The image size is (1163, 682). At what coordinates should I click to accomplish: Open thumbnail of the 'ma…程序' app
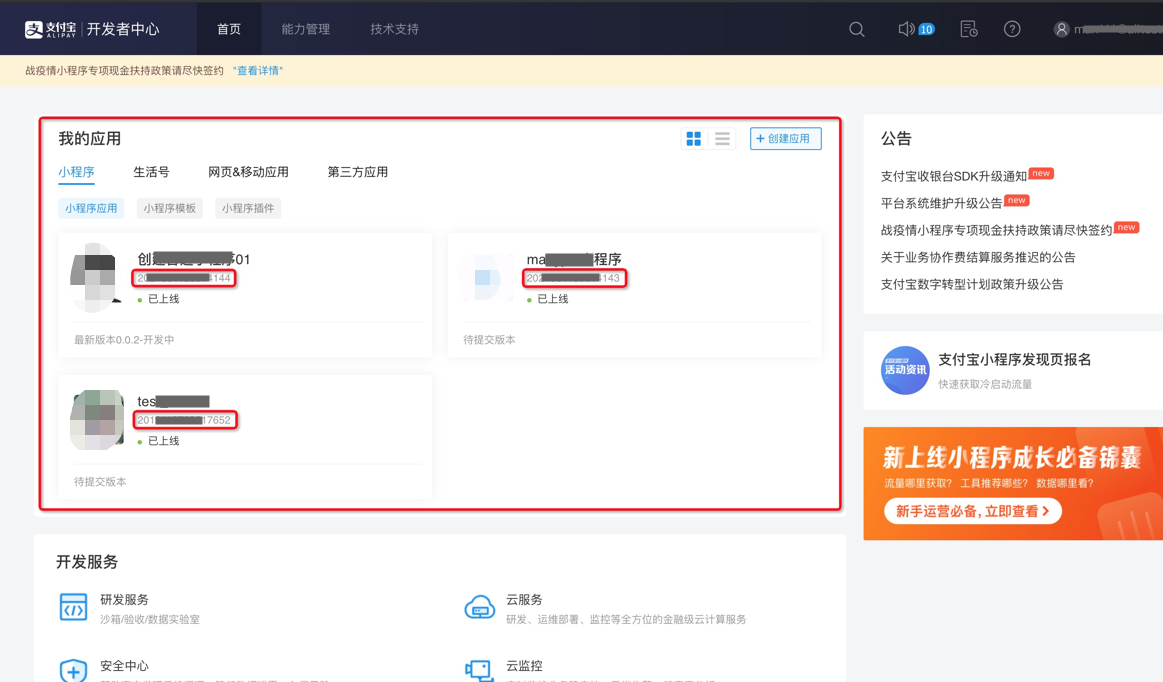coord(486,278)
